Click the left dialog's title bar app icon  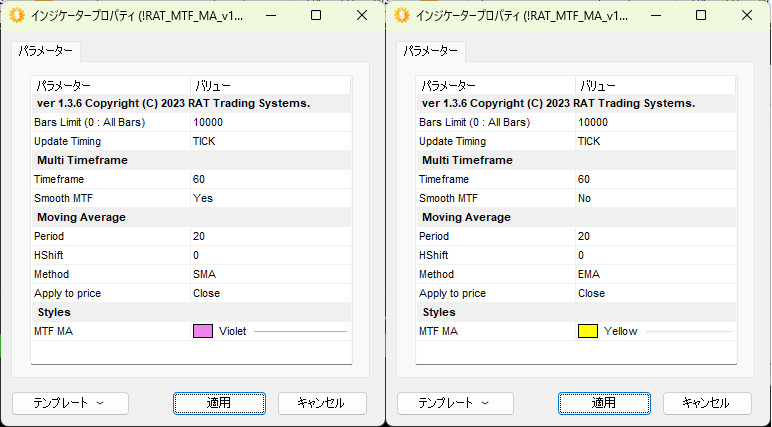click(16, 16)
